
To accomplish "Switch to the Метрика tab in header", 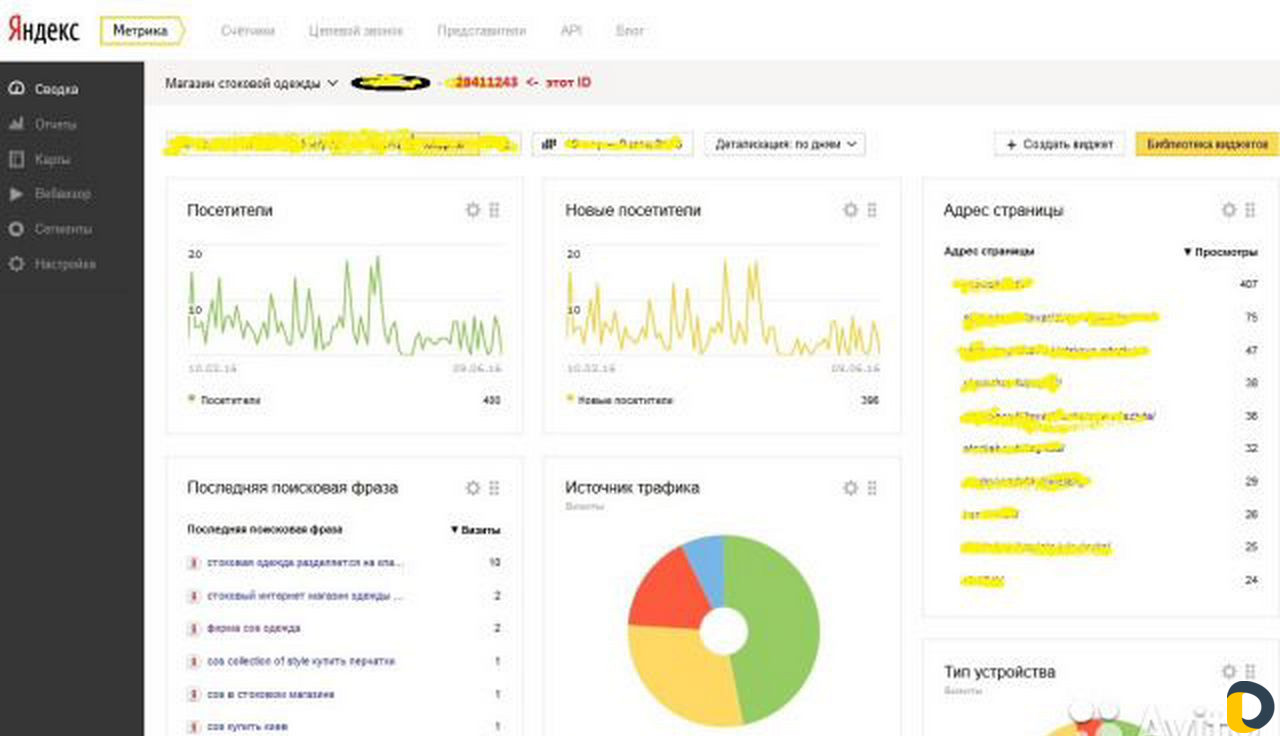I will click(x=141, y=31).
